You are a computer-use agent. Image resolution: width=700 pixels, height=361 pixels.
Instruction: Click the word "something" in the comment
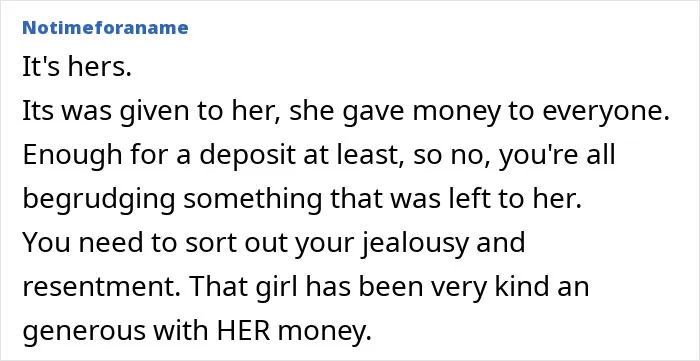(x=252, y=200)
